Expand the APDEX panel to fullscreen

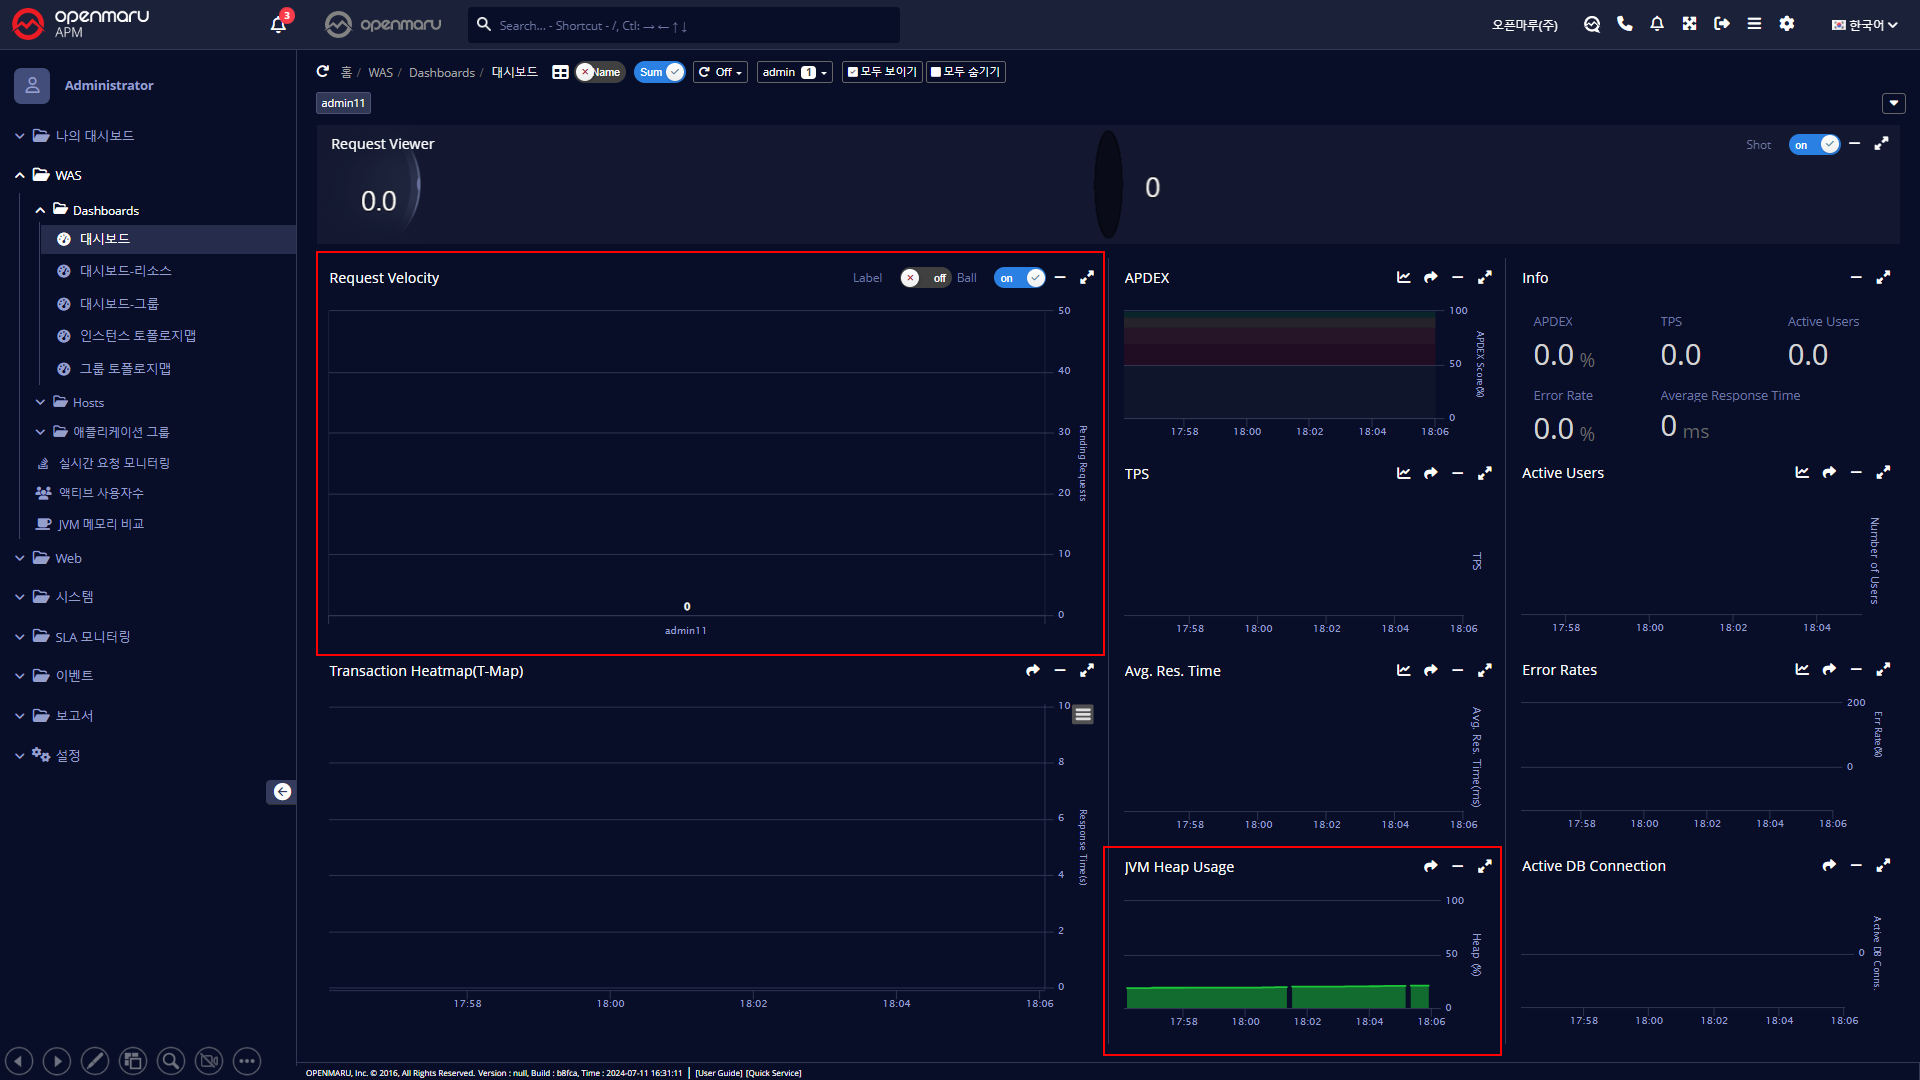point(1485,277)
